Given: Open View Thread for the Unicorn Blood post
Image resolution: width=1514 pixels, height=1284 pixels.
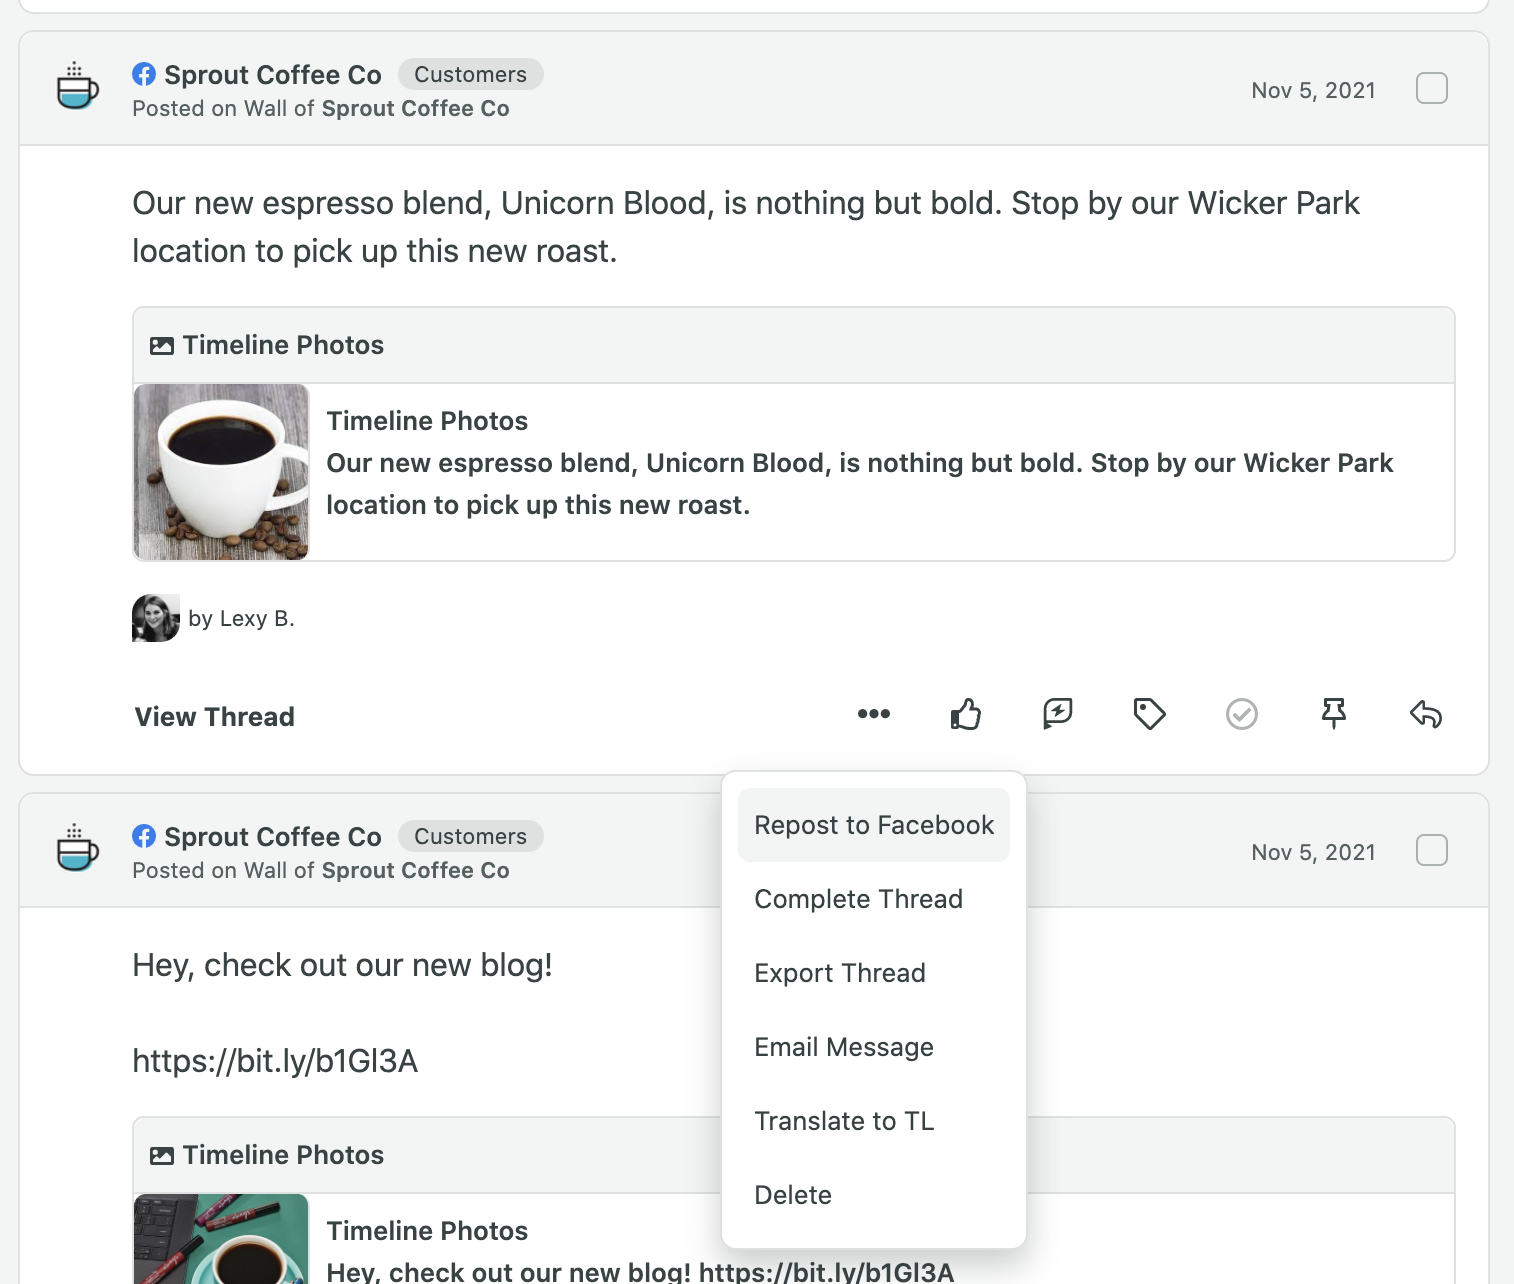Looking at the screenshot, I should point(215,717).
